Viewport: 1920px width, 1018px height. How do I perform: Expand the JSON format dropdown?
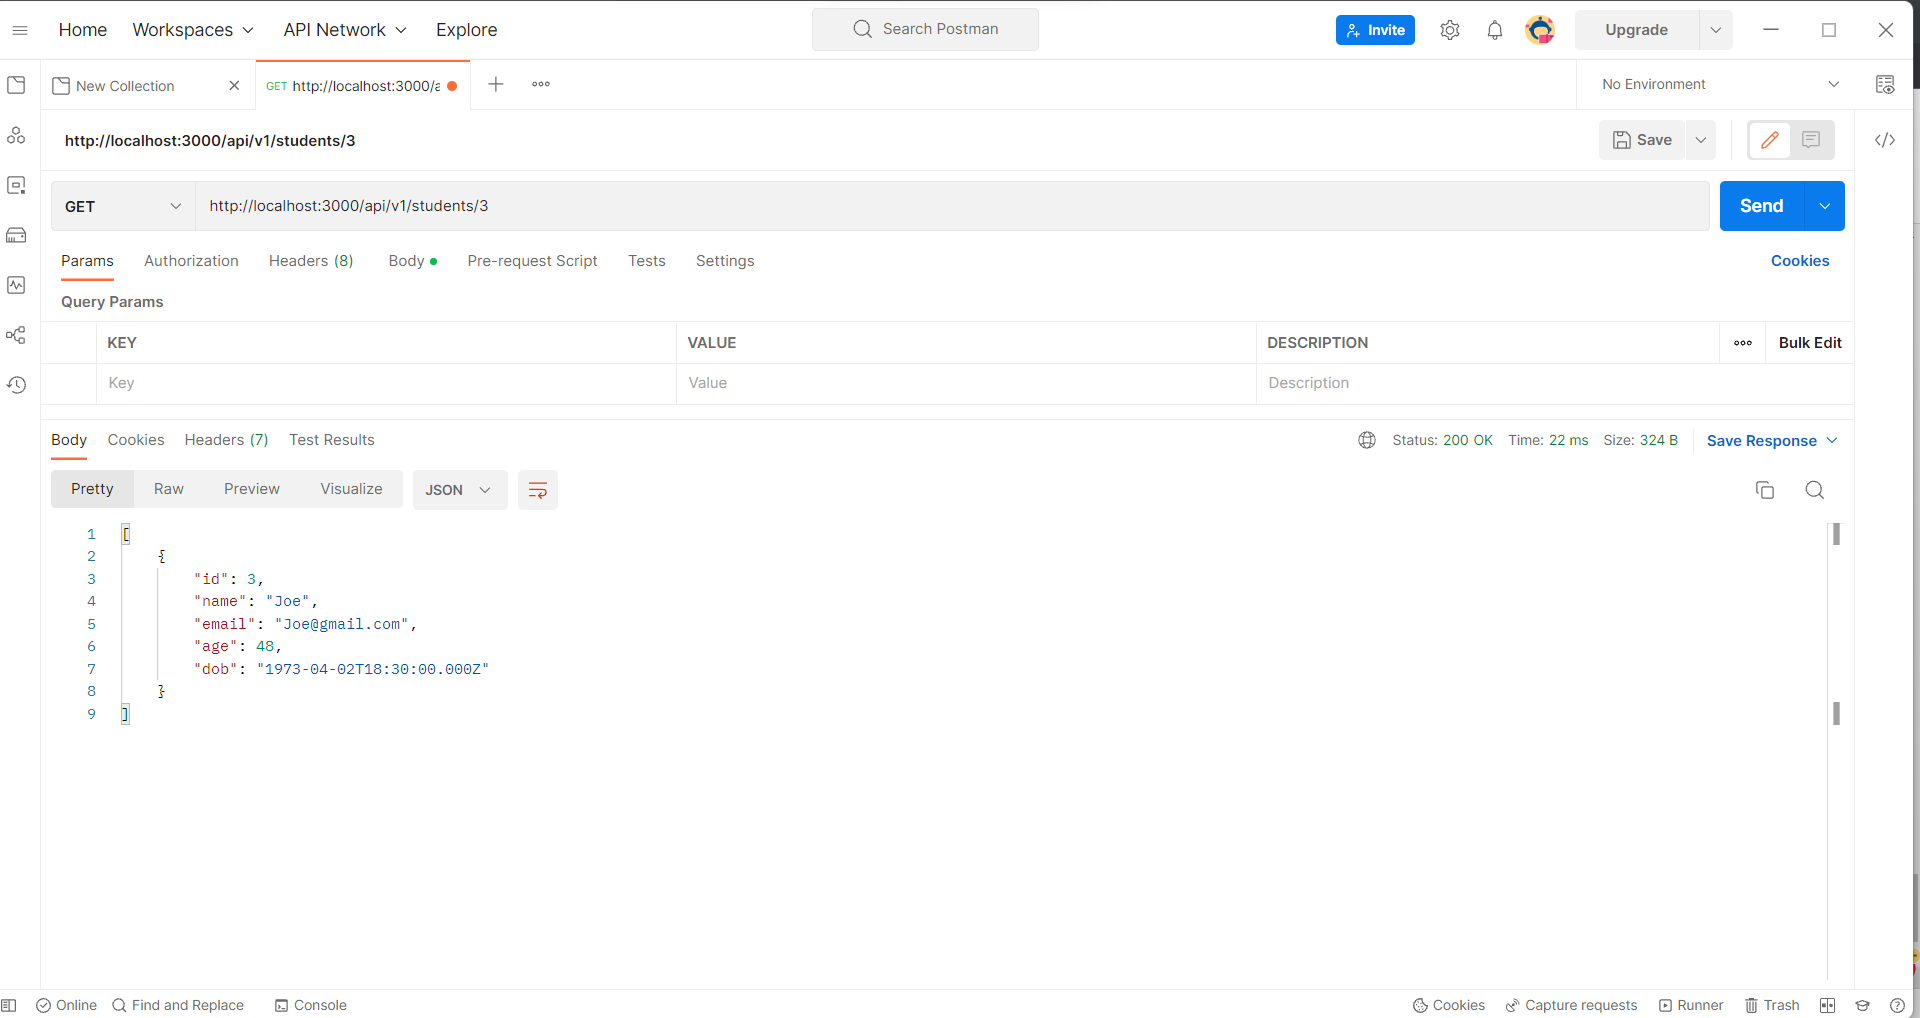click(459, 490)
